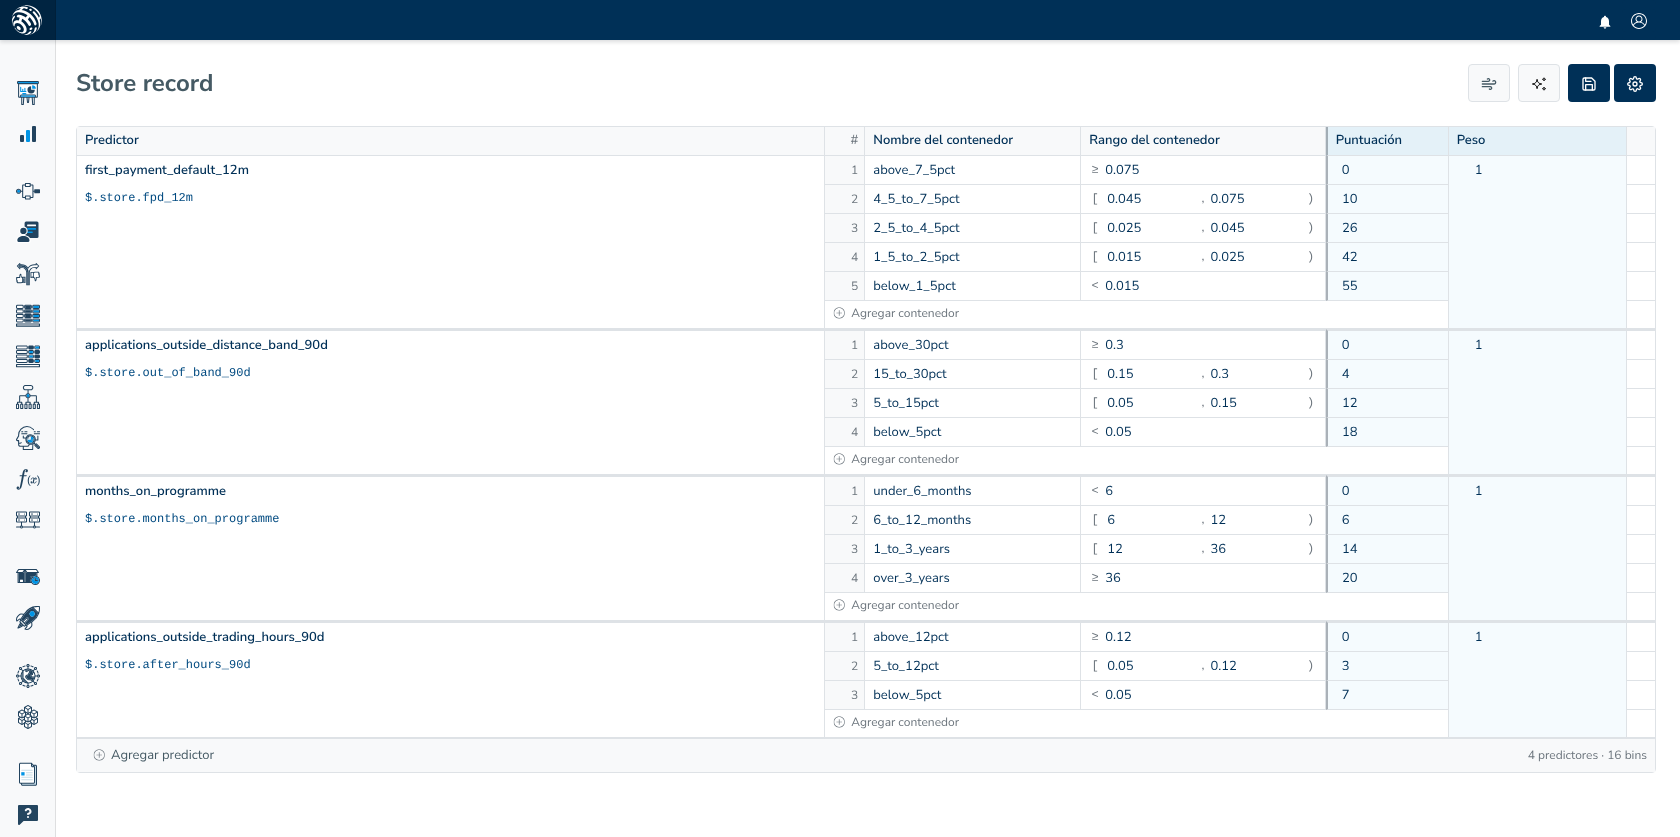Image resolution: width=1680 pixels, height=837 pixels.
Task: Open the thumbs up/down decision branch icon
Action: [28, 273]
